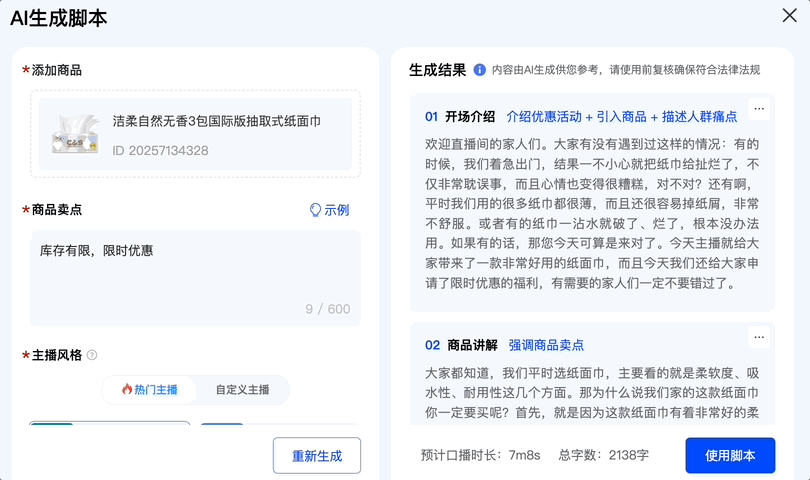Click the help icon next to 主播风格

92,355
